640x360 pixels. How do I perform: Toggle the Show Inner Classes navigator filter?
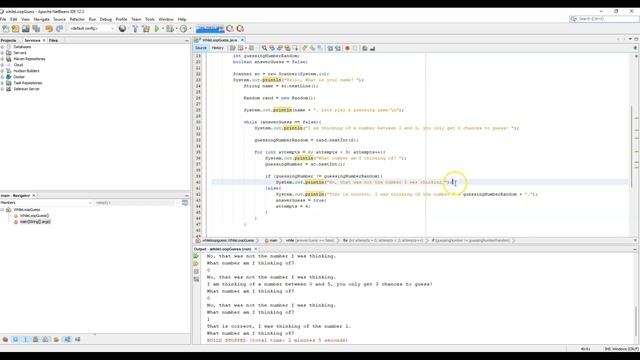click(x=45, y=339)
